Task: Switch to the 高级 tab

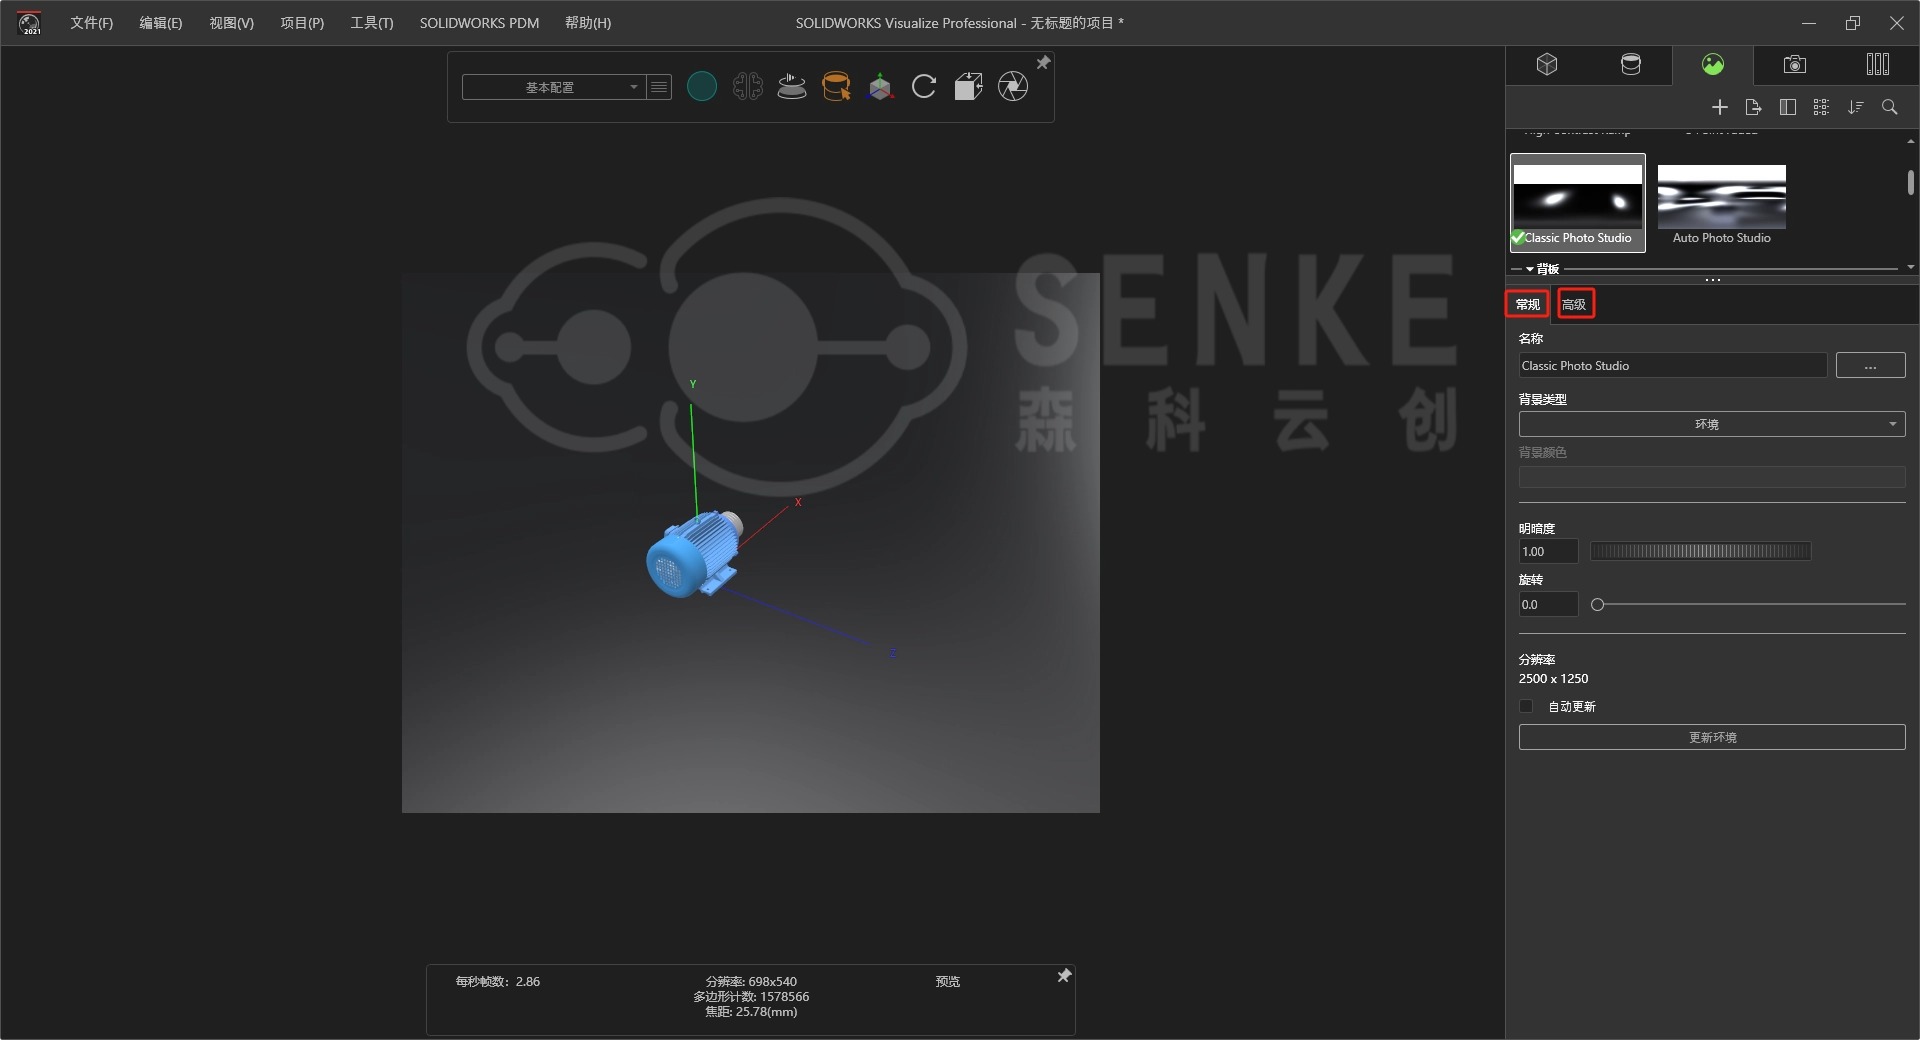Action: click(x=1574, y=304)
